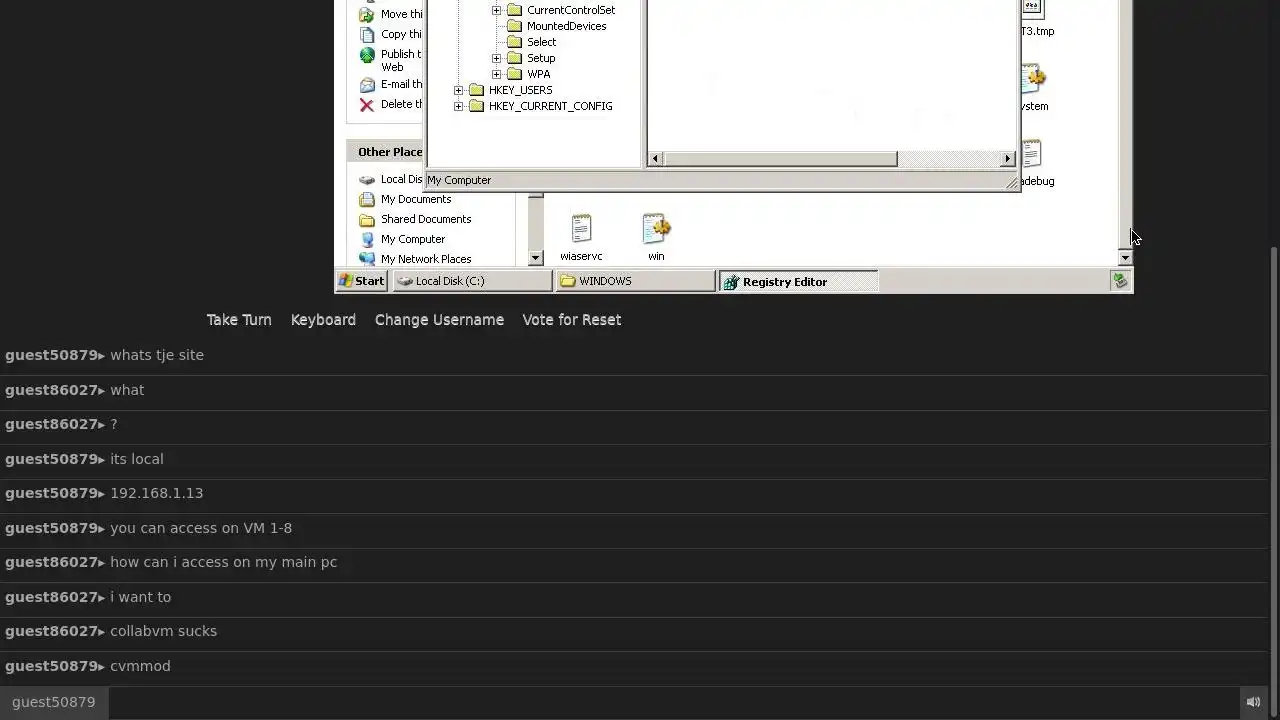The image size is (1280, 720).
Task: Click Vote for Reset
Action: [572, 320]
